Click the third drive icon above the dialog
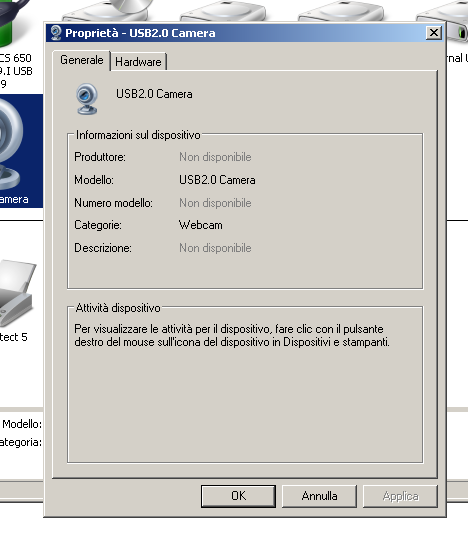 coord(341,11)
